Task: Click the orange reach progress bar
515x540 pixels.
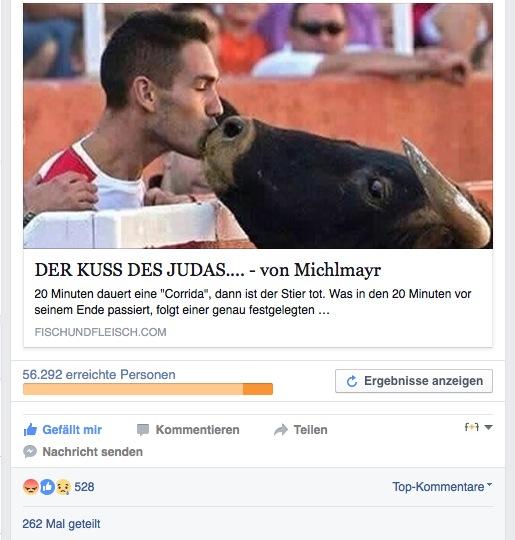Action: [148, 389]
